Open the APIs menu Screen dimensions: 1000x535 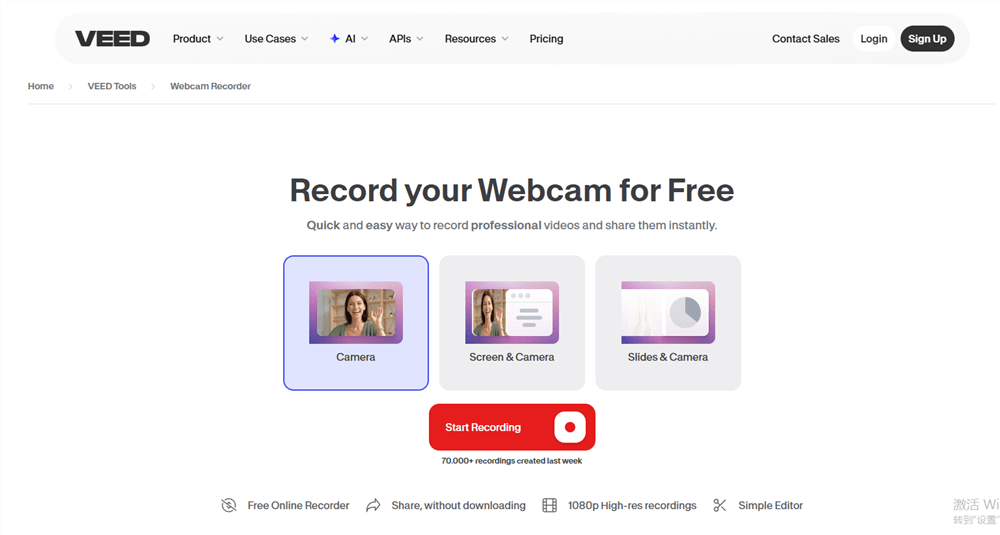click(406, 39)
